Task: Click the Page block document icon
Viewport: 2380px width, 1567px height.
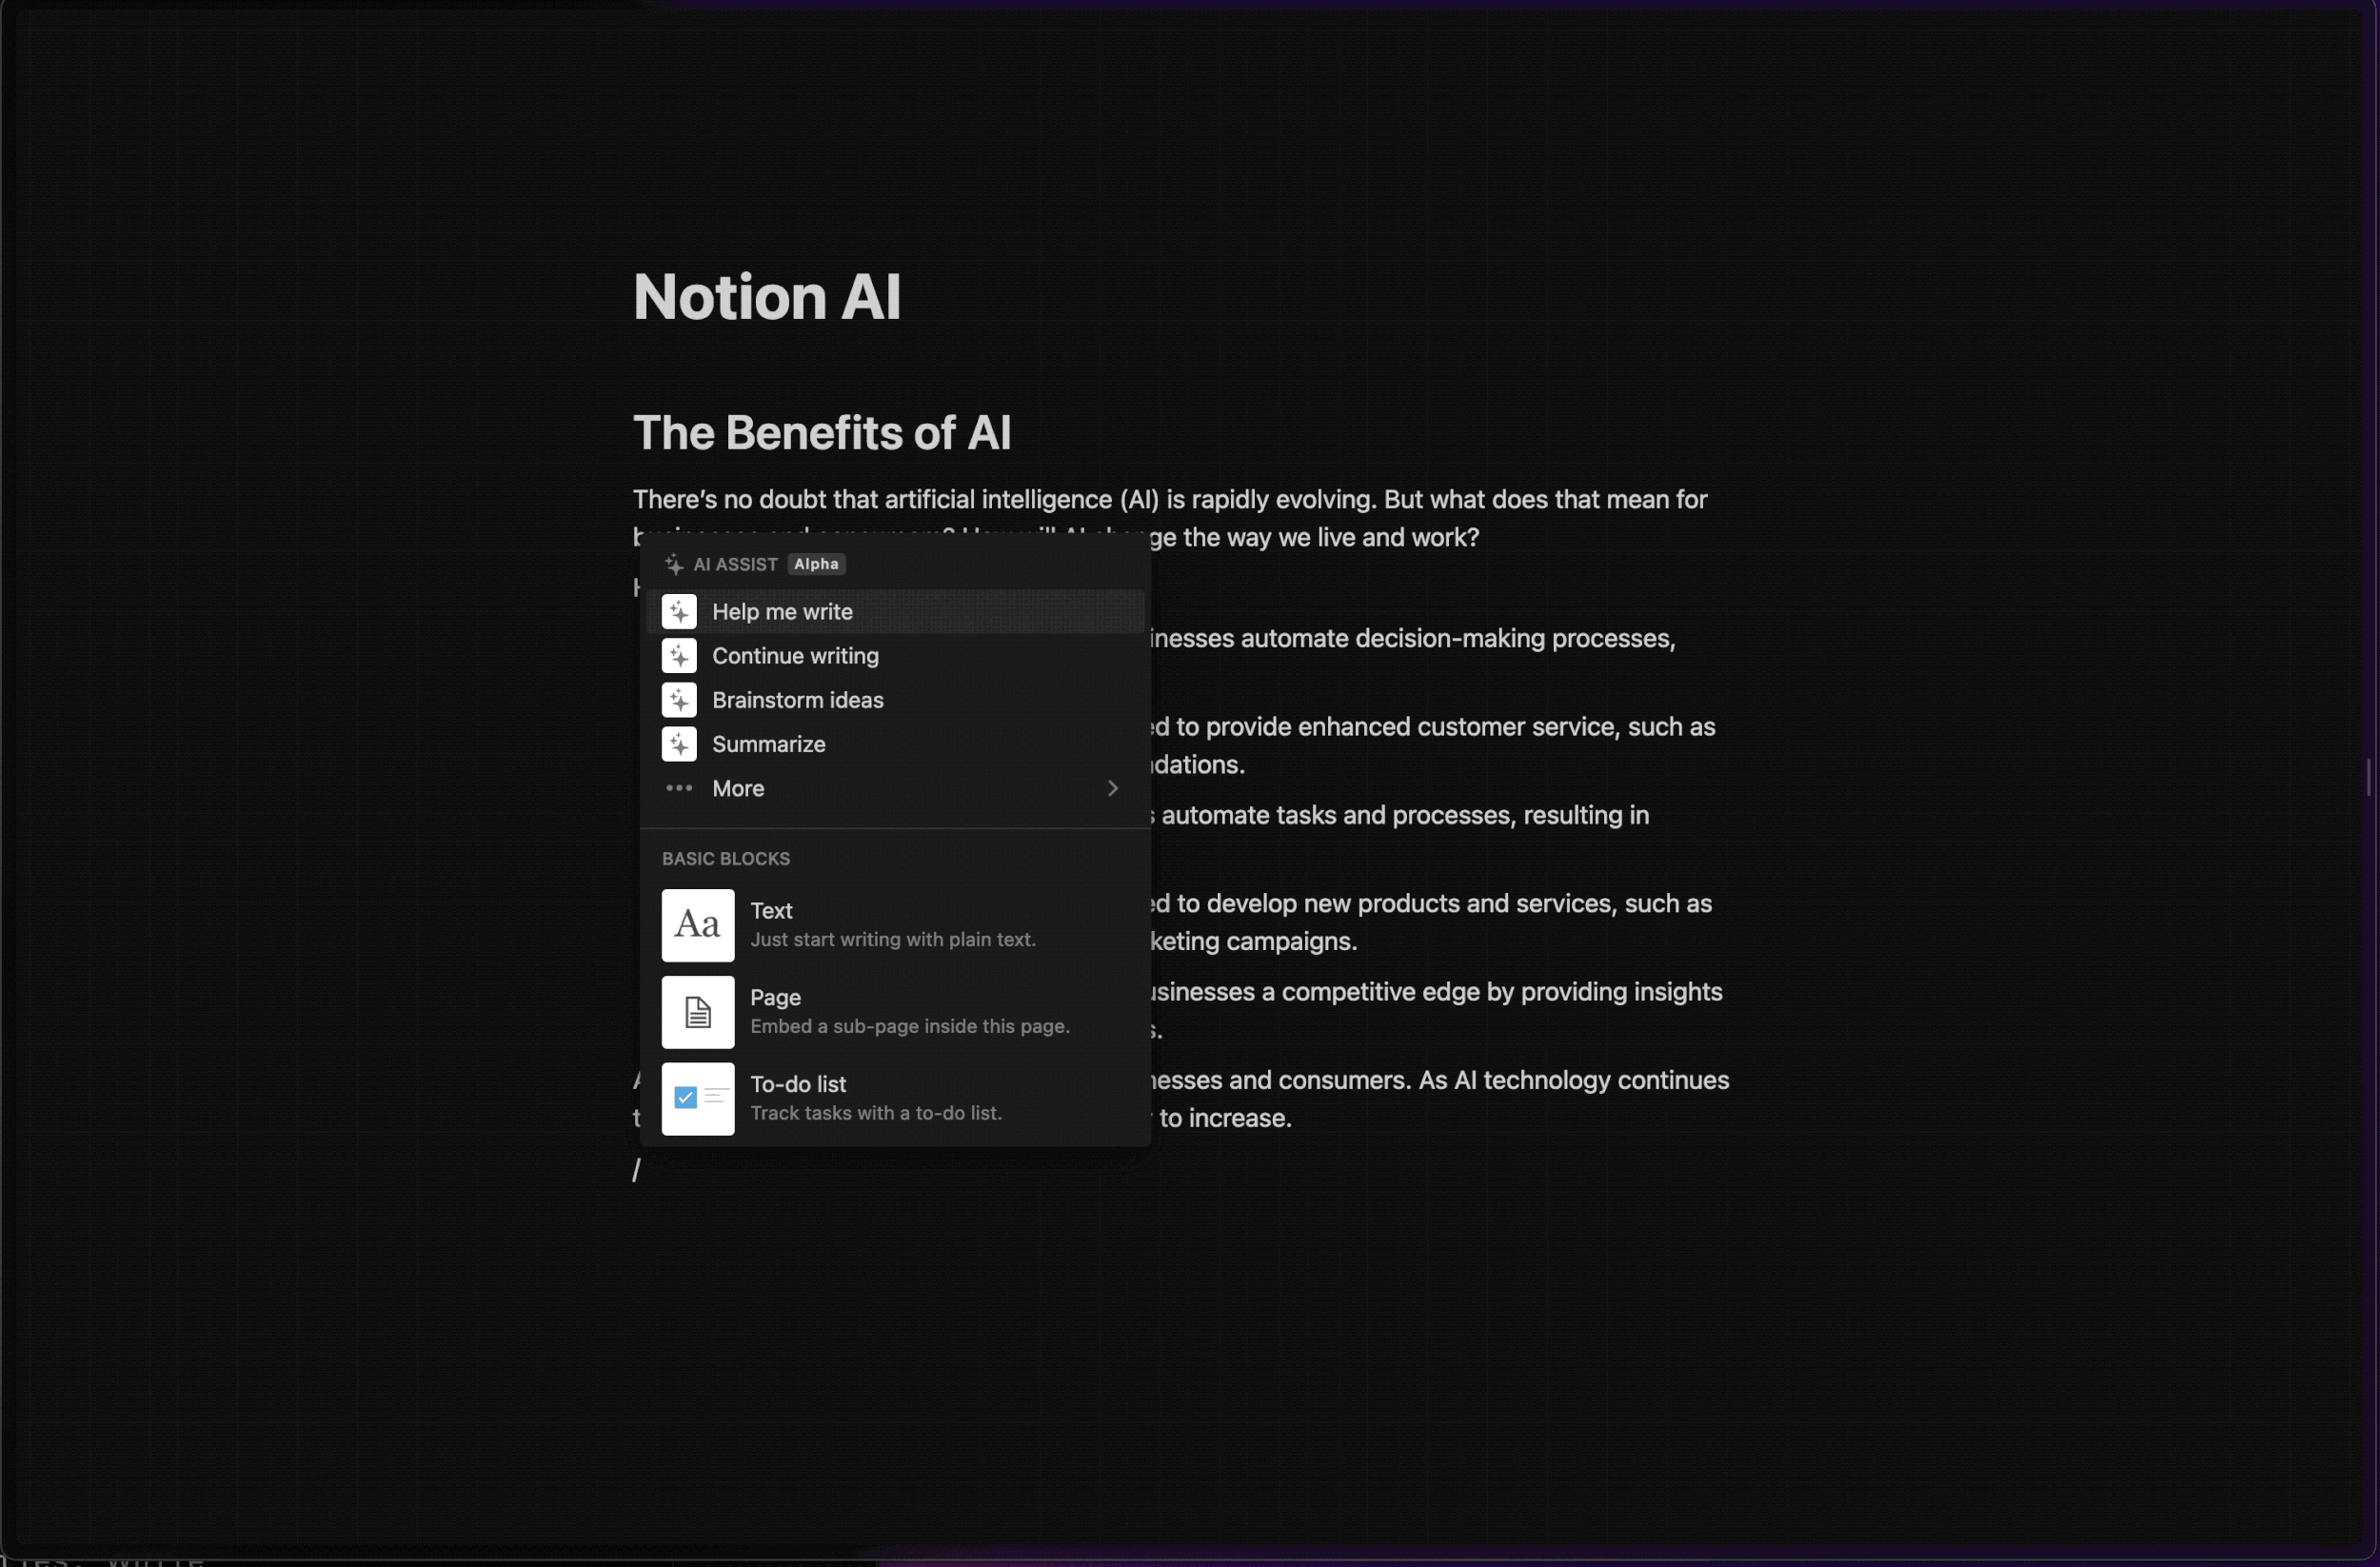Action: coord(698,1012)
